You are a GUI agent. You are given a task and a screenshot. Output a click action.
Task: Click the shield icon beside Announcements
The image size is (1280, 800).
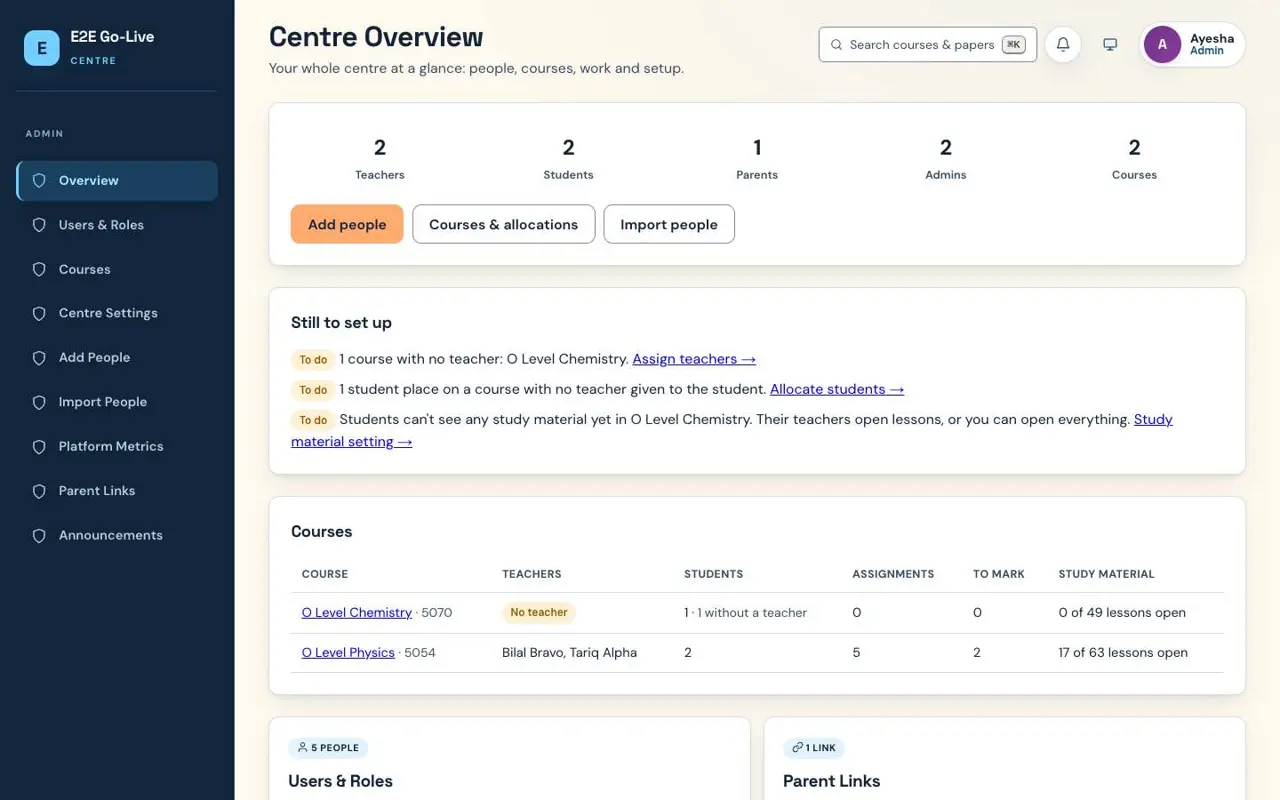point(39,536)
